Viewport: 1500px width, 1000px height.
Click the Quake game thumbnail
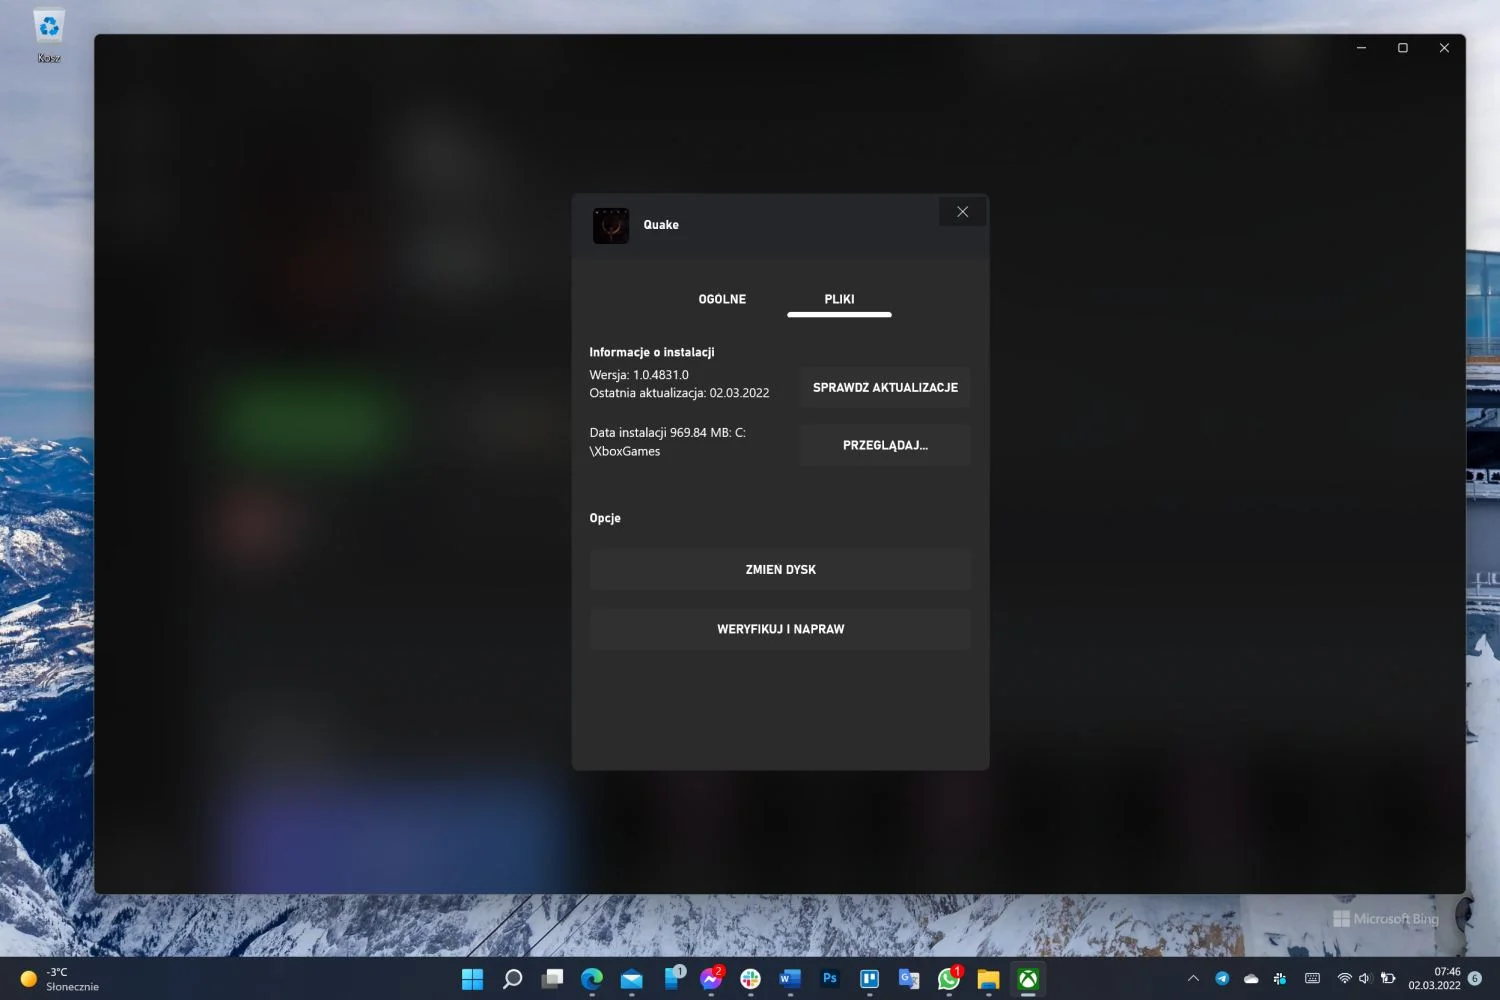coord(611,225)
